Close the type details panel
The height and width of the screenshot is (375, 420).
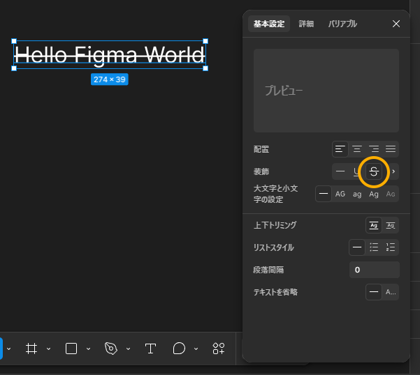coord(396,24)
